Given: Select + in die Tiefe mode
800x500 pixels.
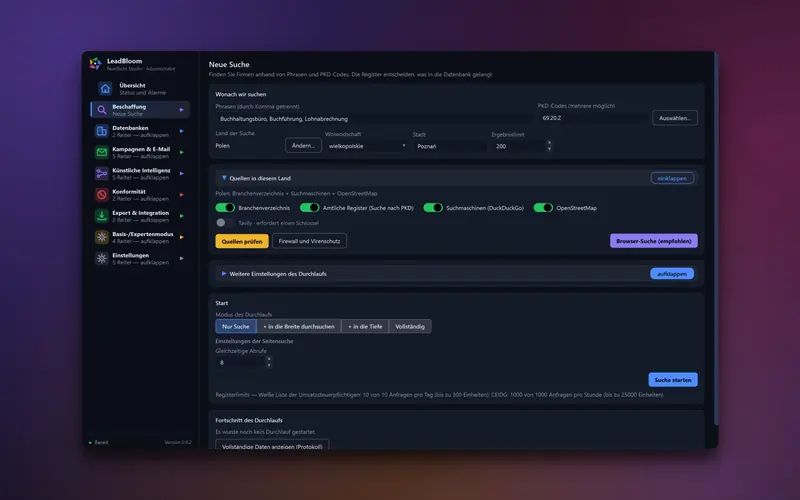Looking at the screenshot, I should click(x=365, y=327).
